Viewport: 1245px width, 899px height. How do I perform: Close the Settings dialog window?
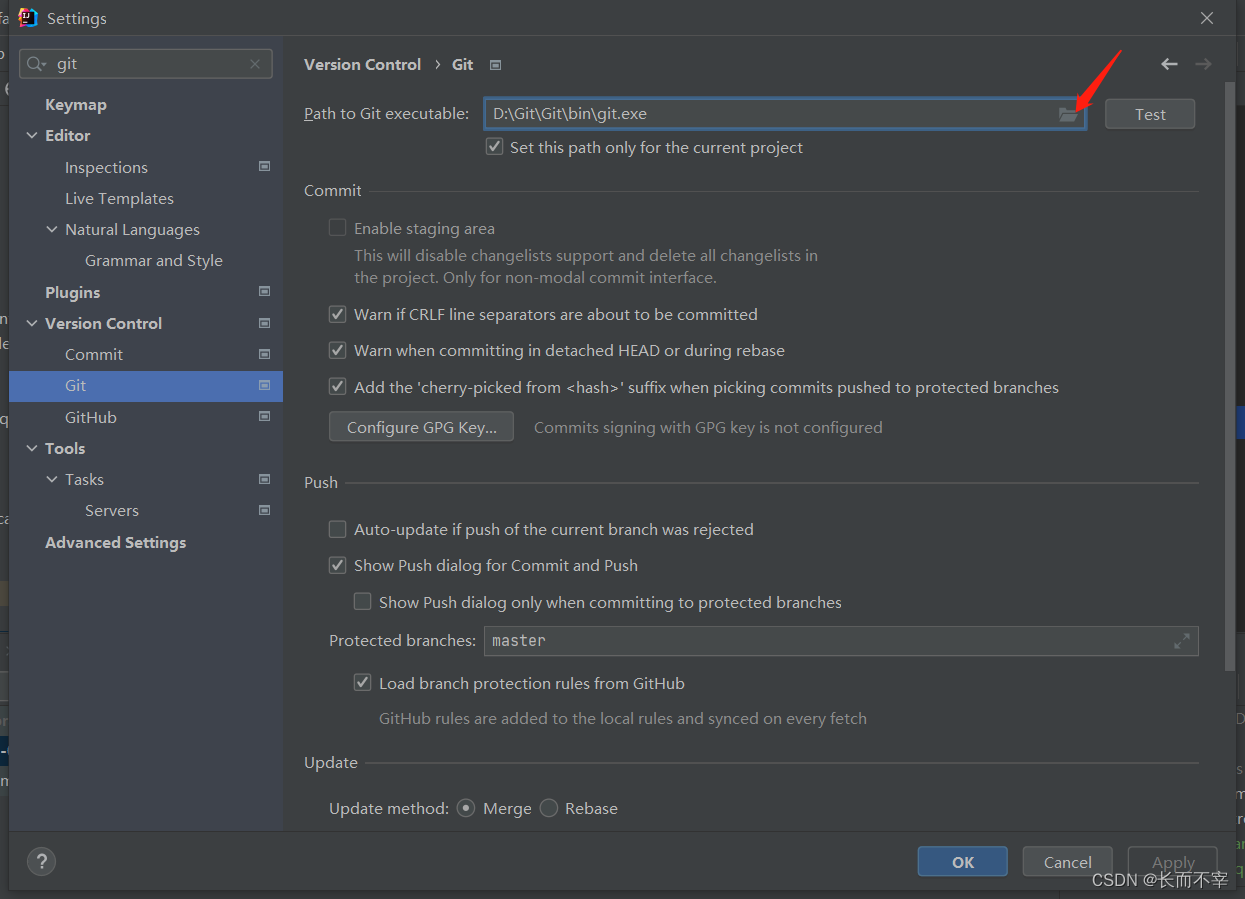[x=1207, y=18]
